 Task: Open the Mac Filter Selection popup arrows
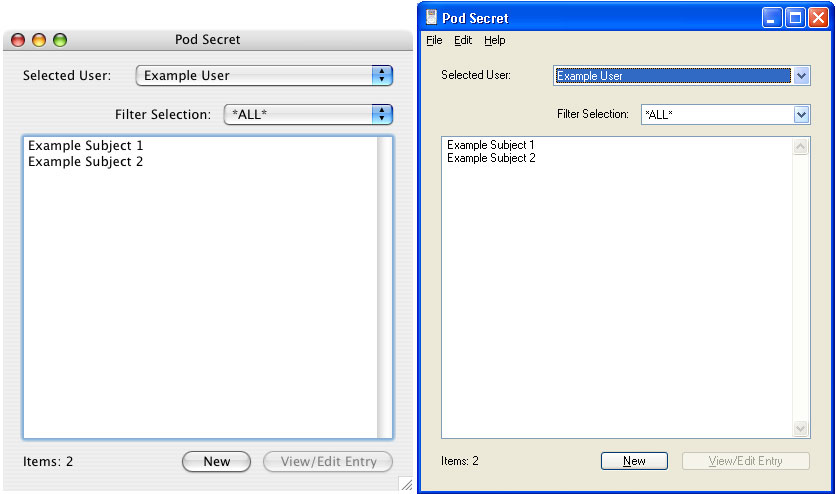tap(382, 114)
